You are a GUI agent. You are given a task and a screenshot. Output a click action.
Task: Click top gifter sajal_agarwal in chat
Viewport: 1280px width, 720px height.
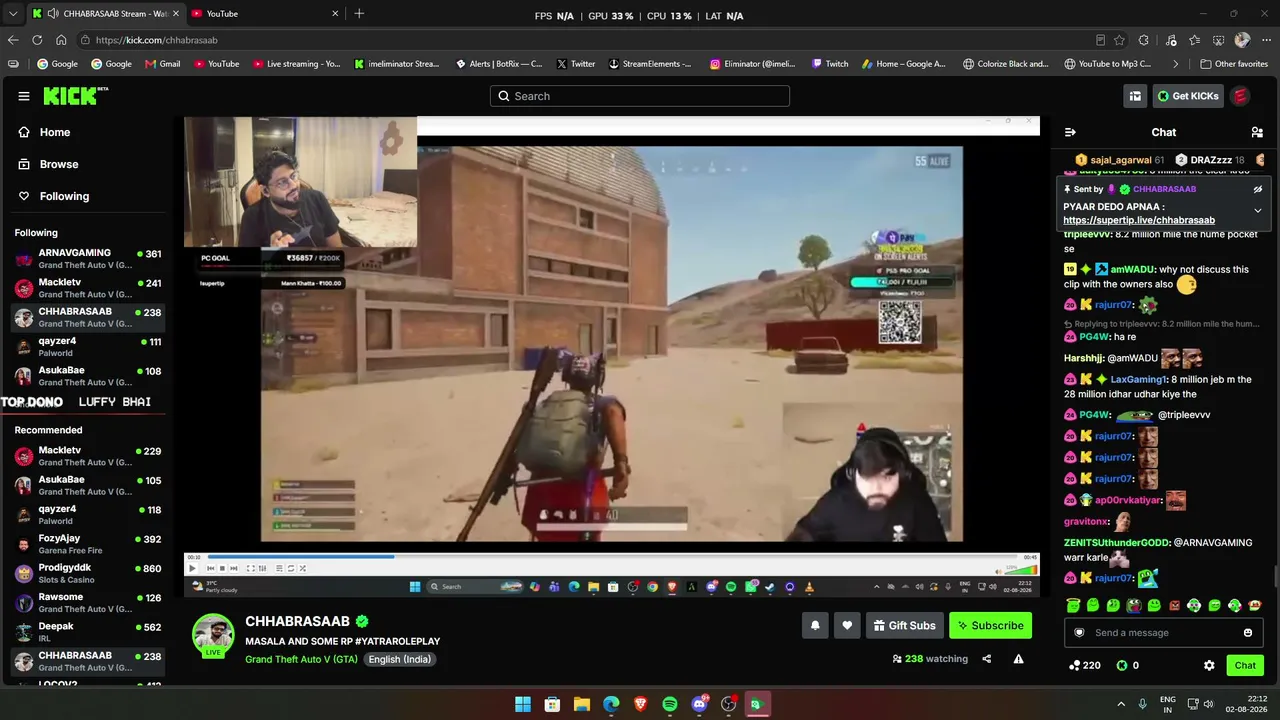1121,160
